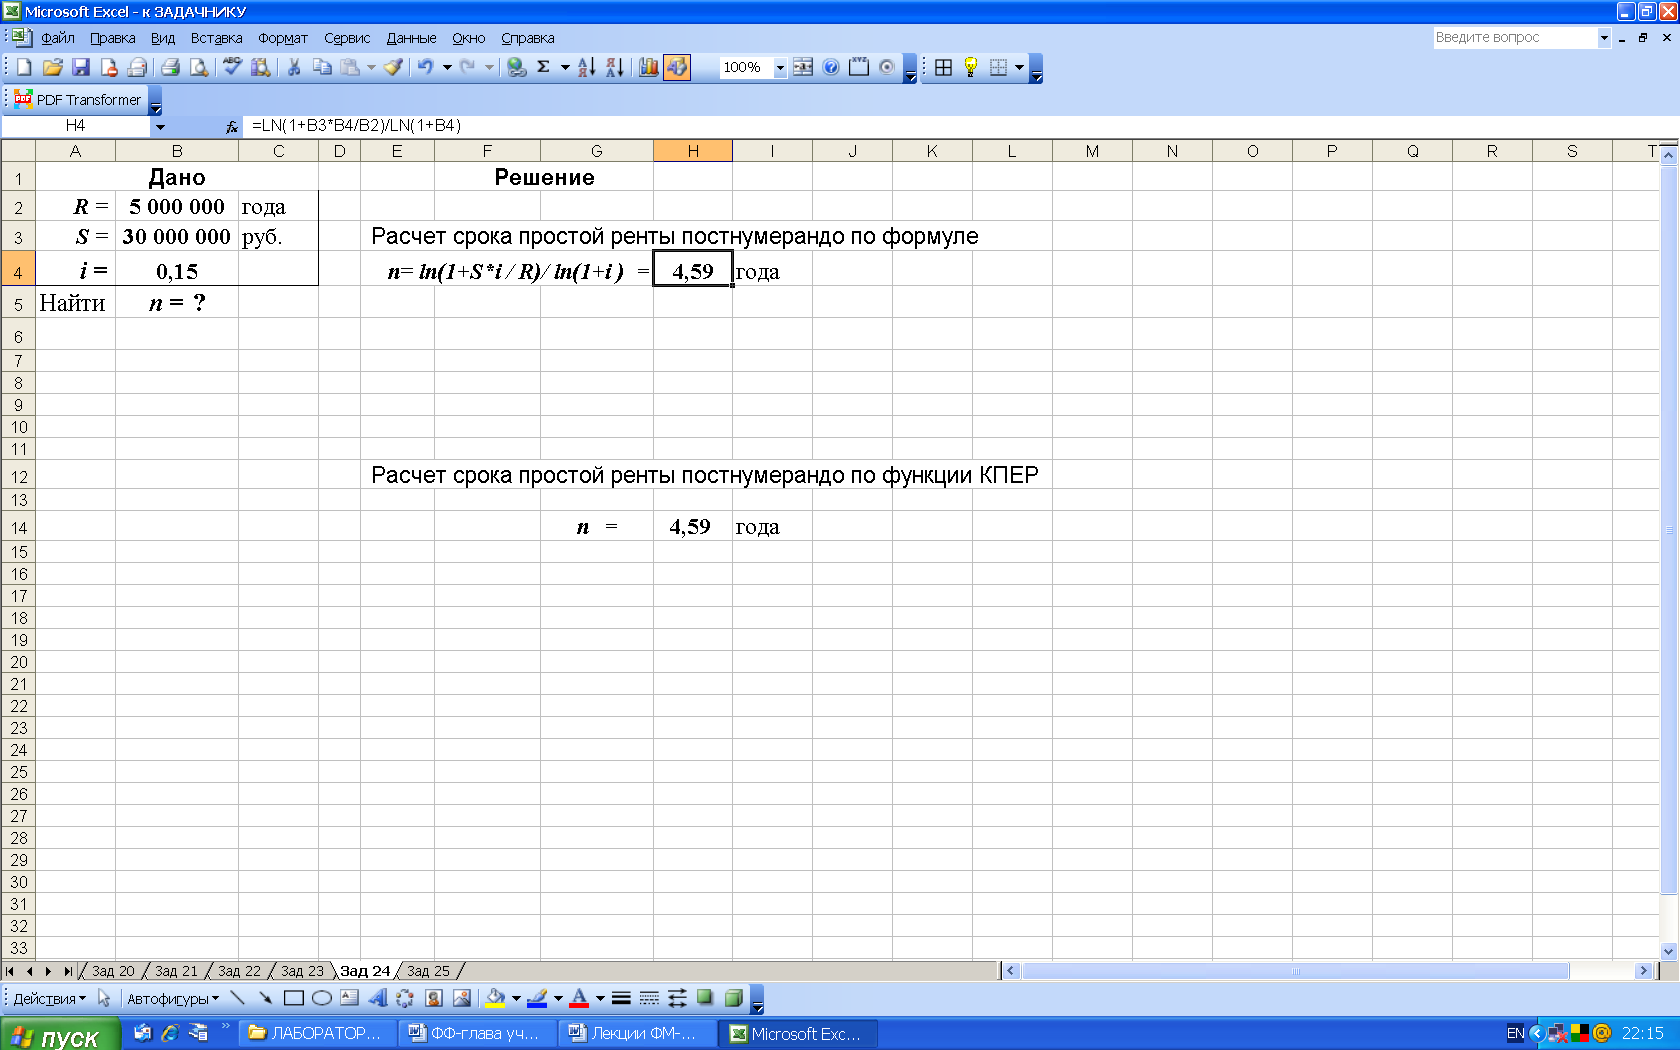Screen dimensions: 1680x1050
Task: Open Print Preview from the toolbar
Action: (x=199, y=67)
